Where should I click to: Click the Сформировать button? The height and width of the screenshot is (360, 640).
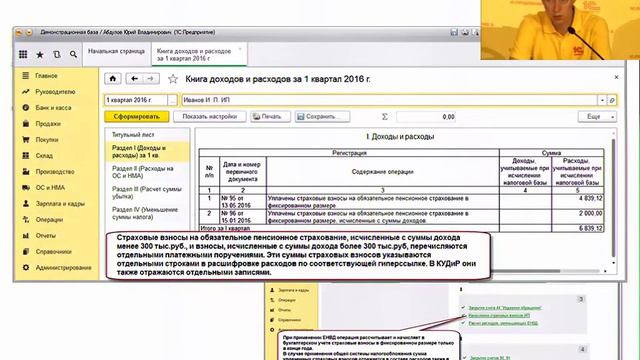pyautogui.click(x=136, y=117)
